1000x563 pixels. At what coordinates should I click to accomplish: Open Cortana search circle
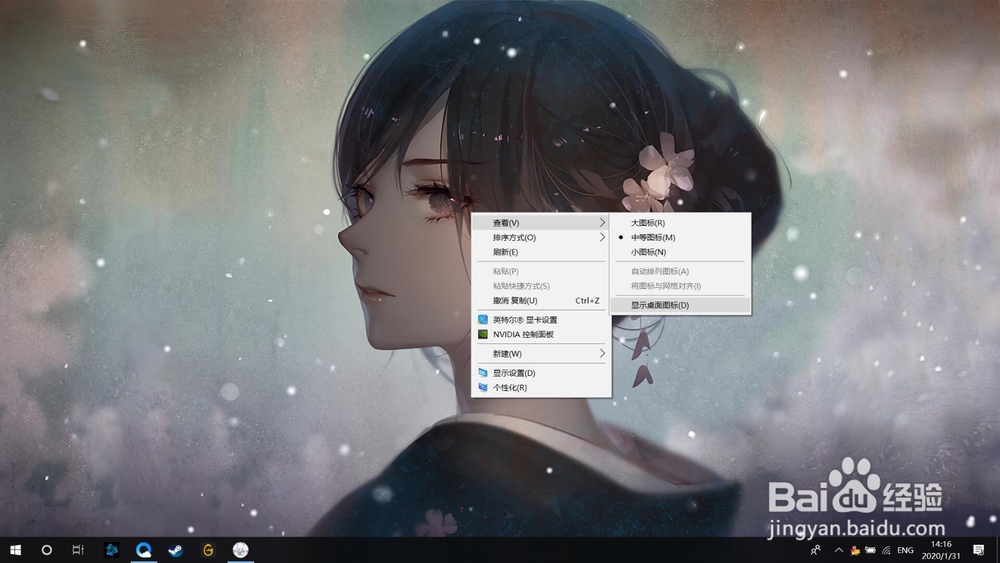click(47, 550)
